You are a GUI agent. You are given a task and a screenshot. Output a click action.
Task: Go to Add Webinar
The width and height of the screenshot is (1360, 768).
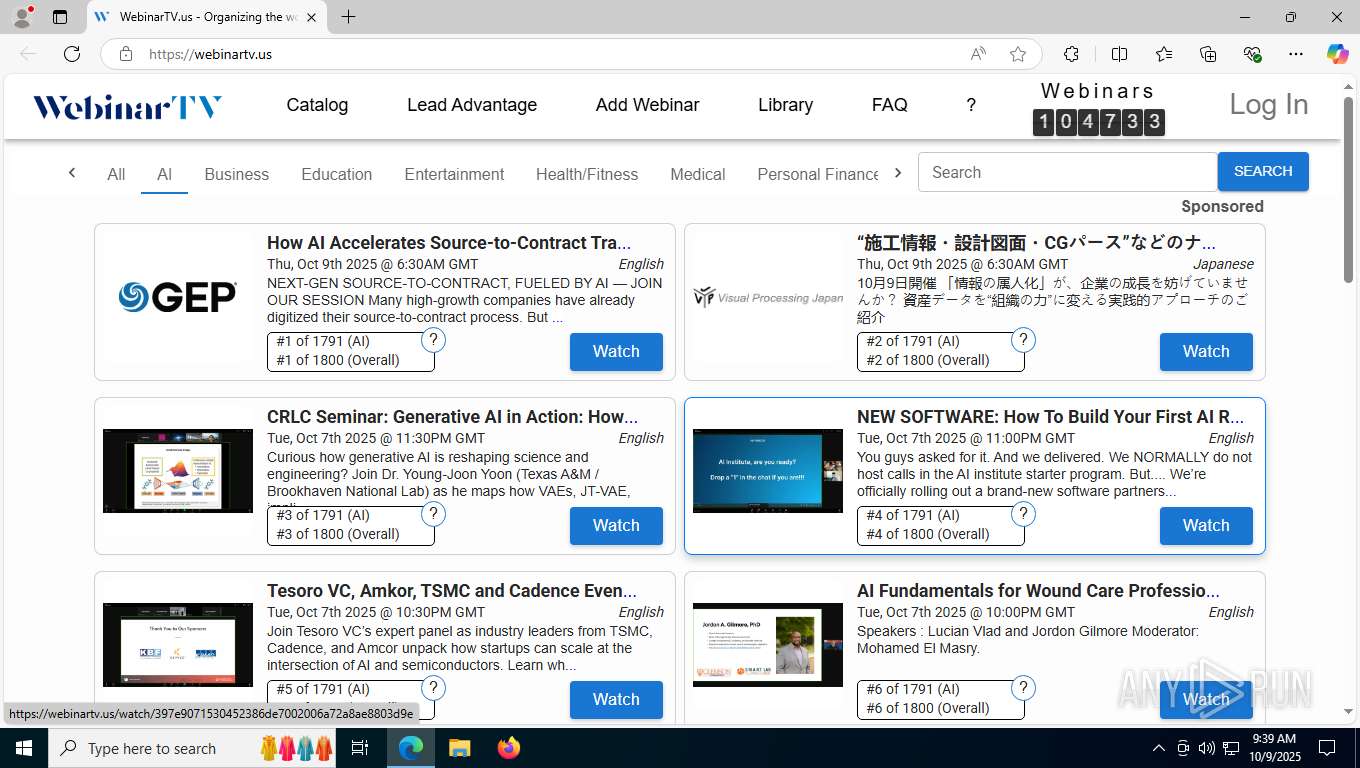[647, 105]
